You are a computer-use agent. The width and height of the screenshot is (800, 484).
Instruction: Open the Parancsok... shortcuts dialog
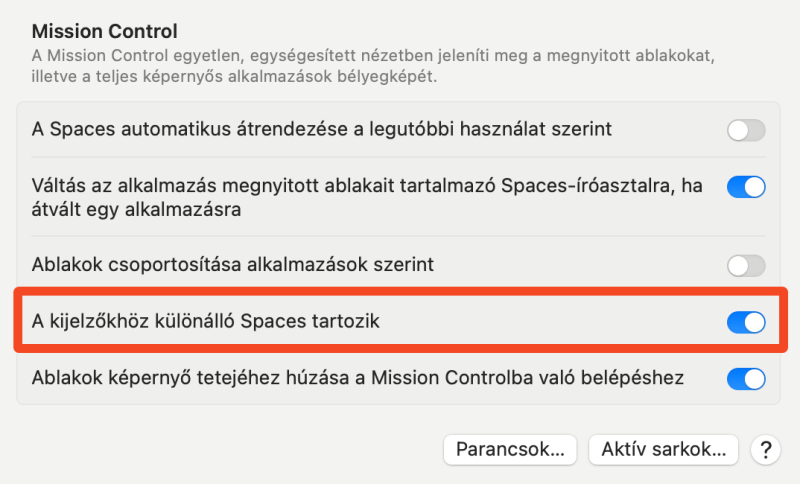pos(510,450)
